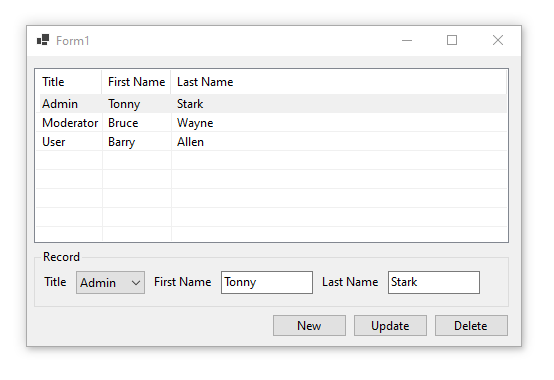Sort by the First Name column header
The width and height of the screenshot is (554, 380).
pyautogui.click(x=136, y=82)
